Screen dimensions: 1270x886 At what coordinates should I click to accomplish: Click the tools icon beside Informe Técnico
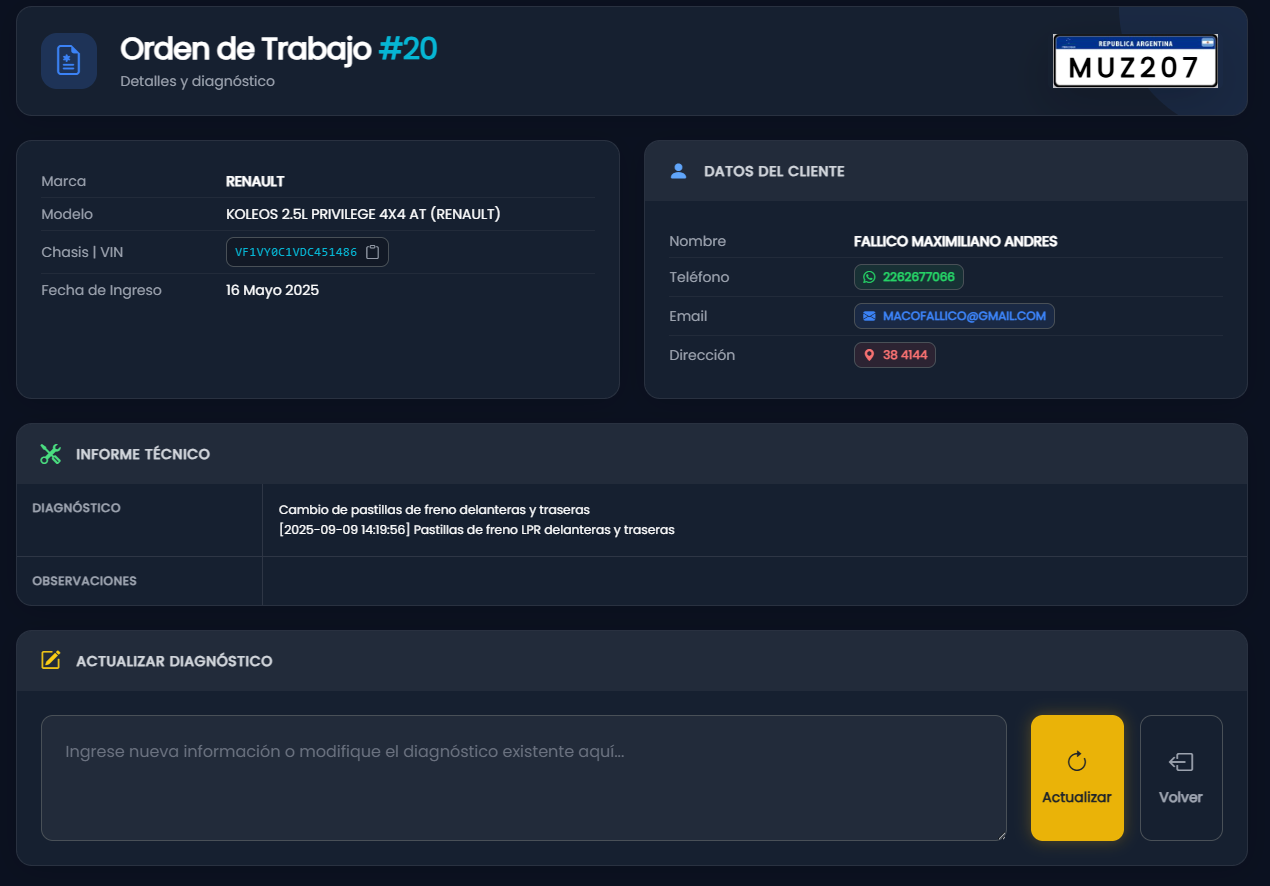click(50, 454)
